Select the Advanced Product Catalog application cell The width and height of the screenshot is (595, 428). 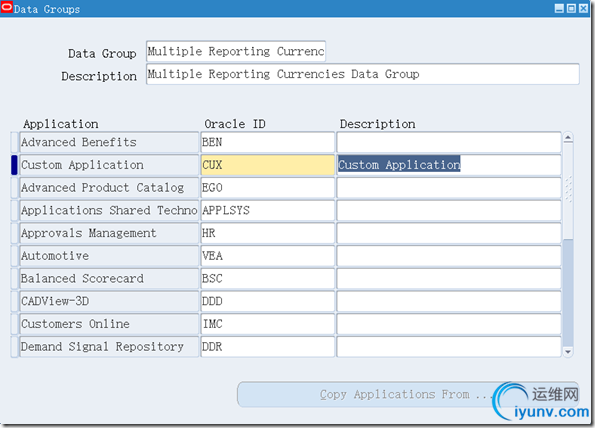[109, 188]
